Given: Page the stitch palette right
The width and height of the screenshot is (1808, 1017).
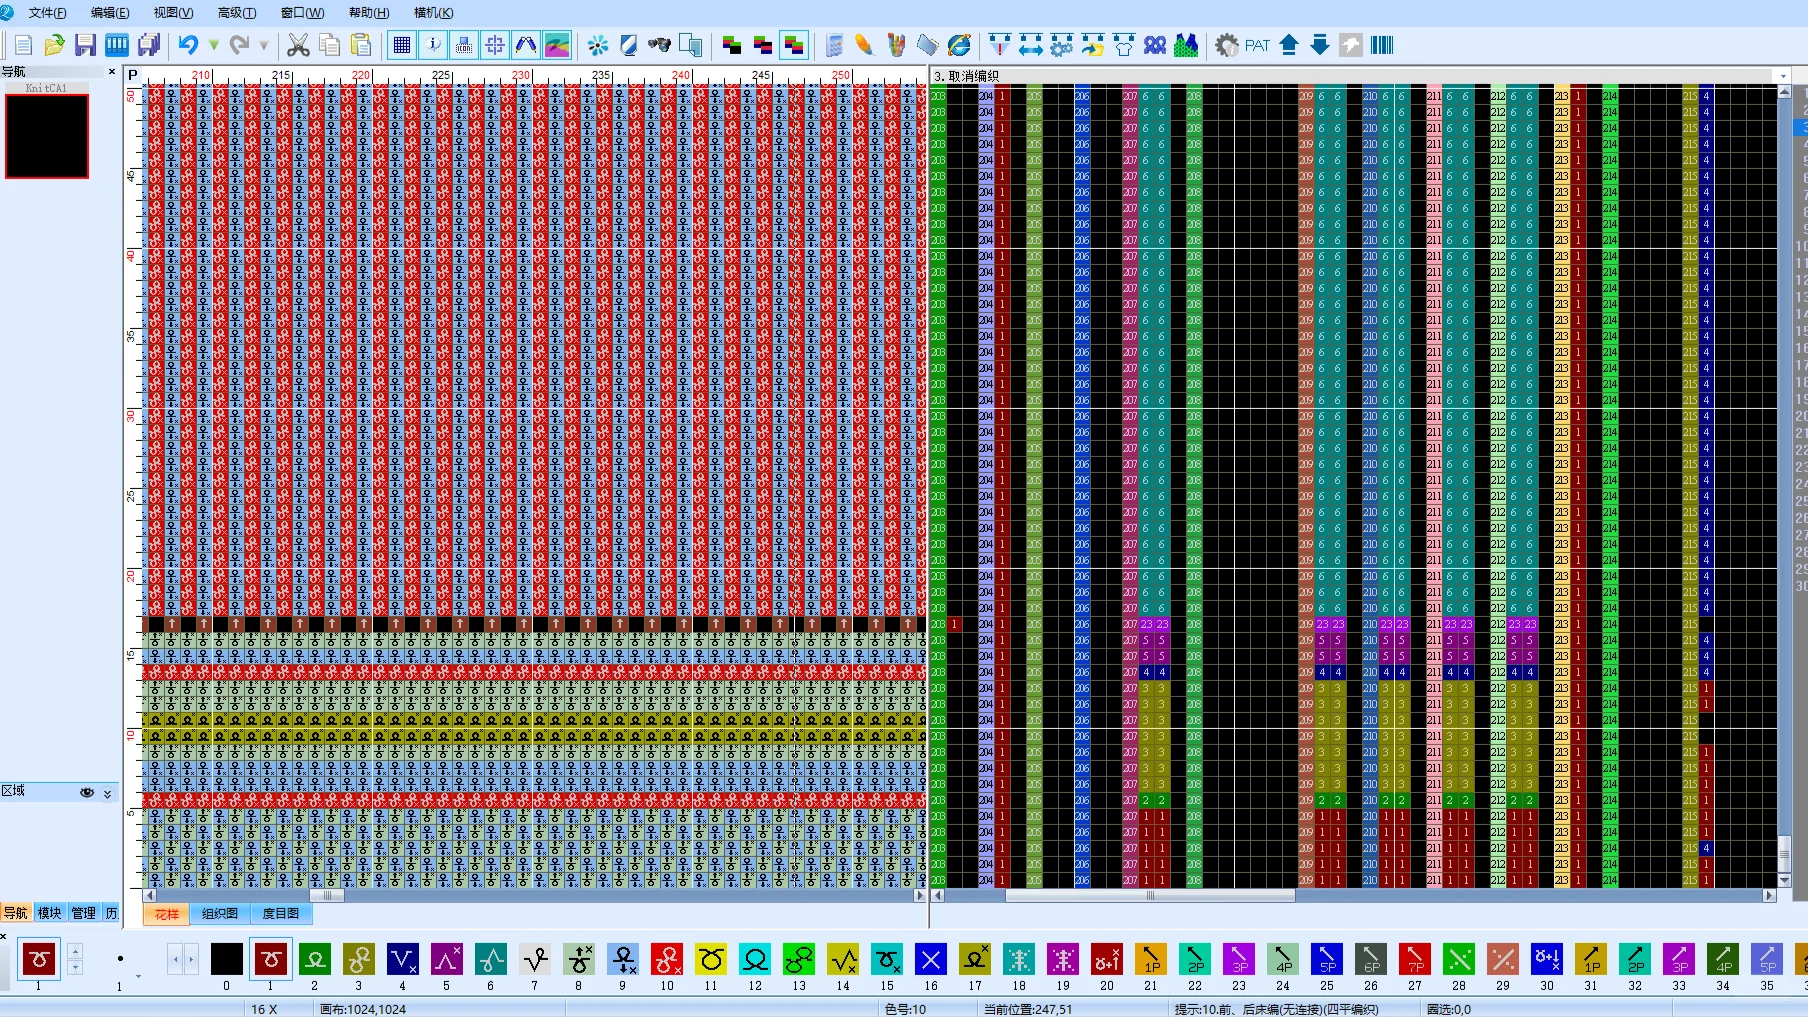Looking at the screenshot, I should (x=190, y=959).
